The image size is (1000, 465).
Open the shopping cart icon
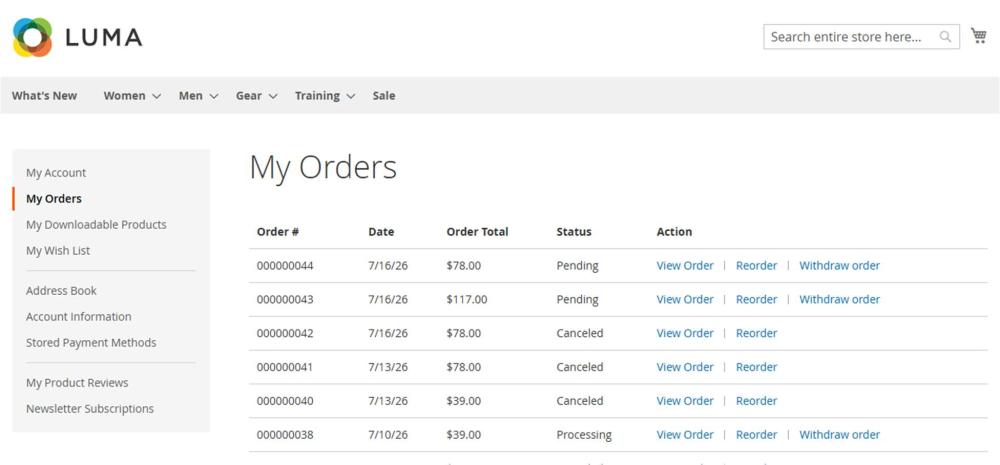(978, 36)
